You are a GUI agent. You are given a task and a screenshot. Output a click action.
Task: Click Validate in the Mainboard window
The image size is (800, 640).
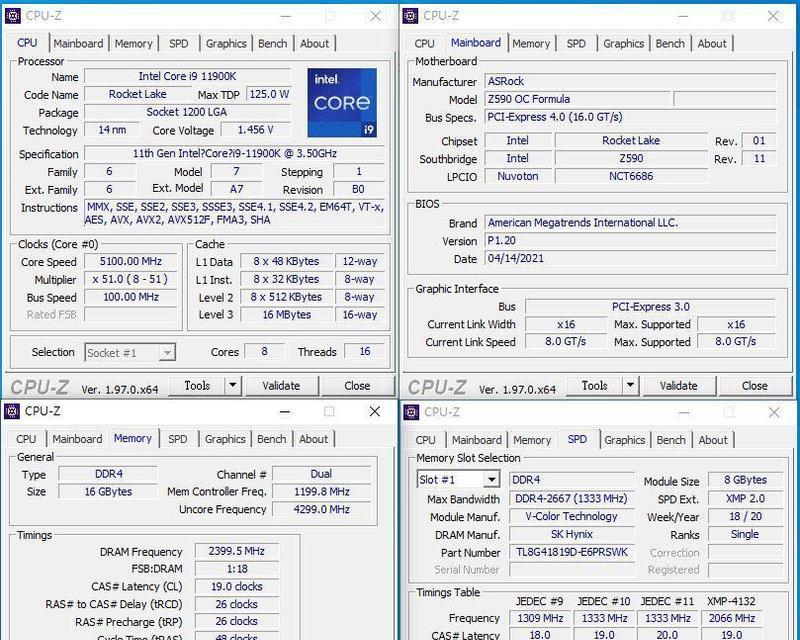[679, 385]
